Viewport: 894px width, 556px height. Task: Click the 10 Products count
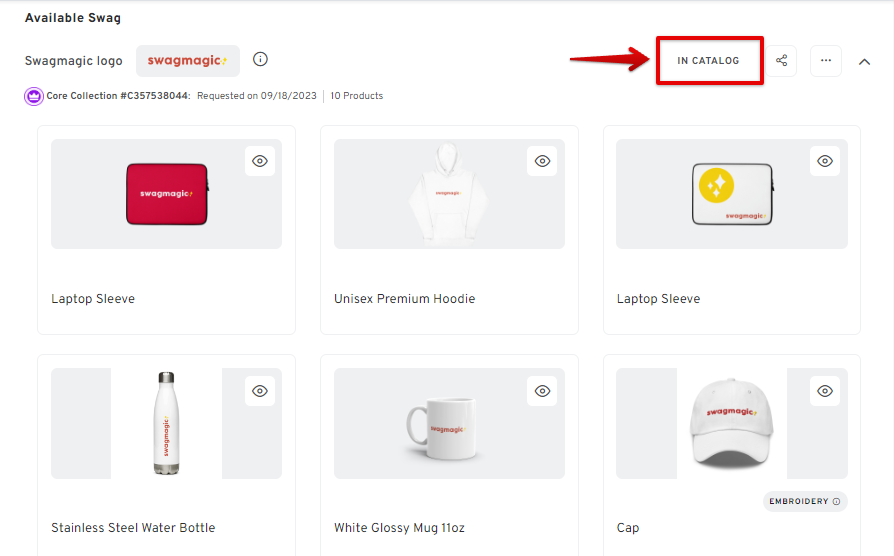click(x=356, y=96)
